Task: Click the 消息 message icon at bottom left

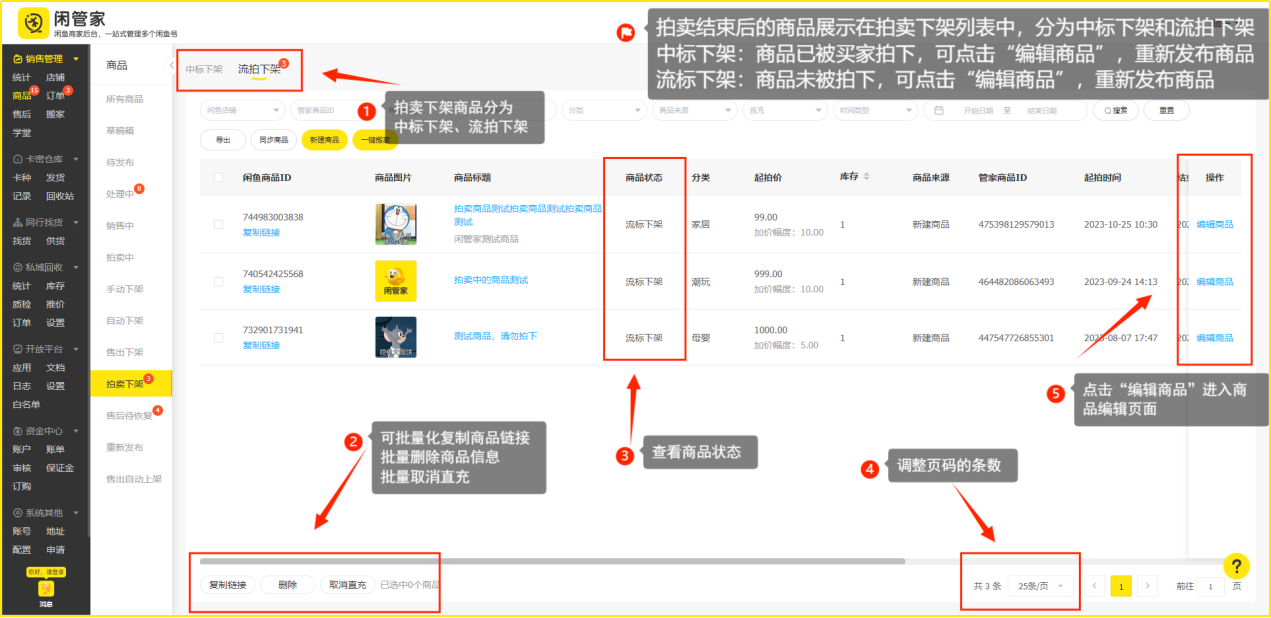Action: coord(45,593)
